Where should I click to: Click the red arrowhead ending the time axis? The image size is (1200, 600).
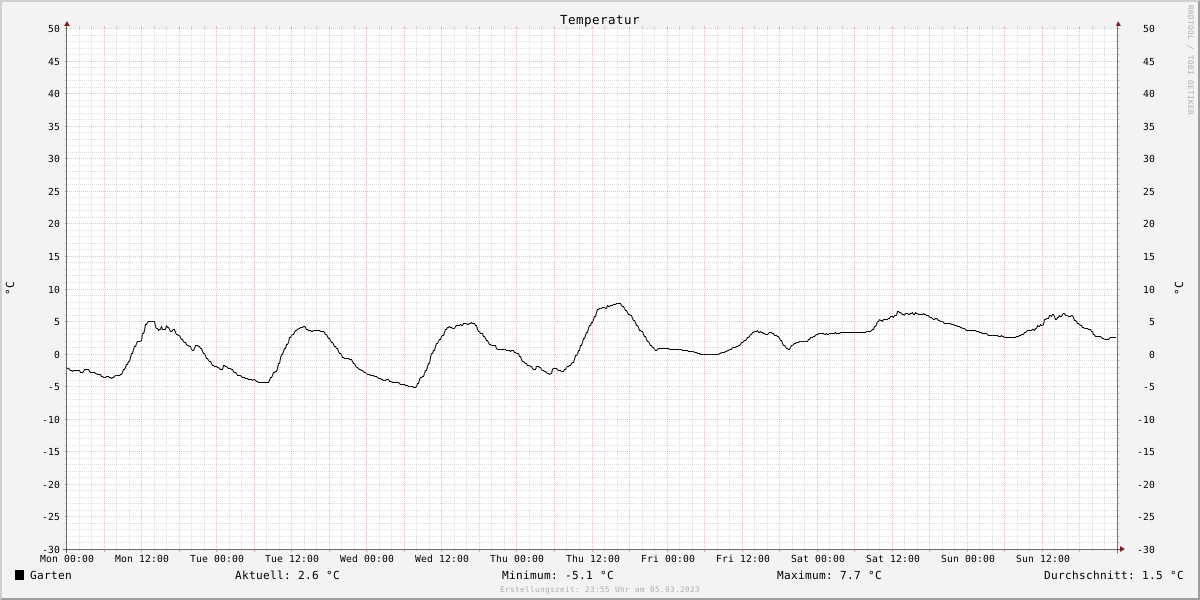tap(1122, 549)
